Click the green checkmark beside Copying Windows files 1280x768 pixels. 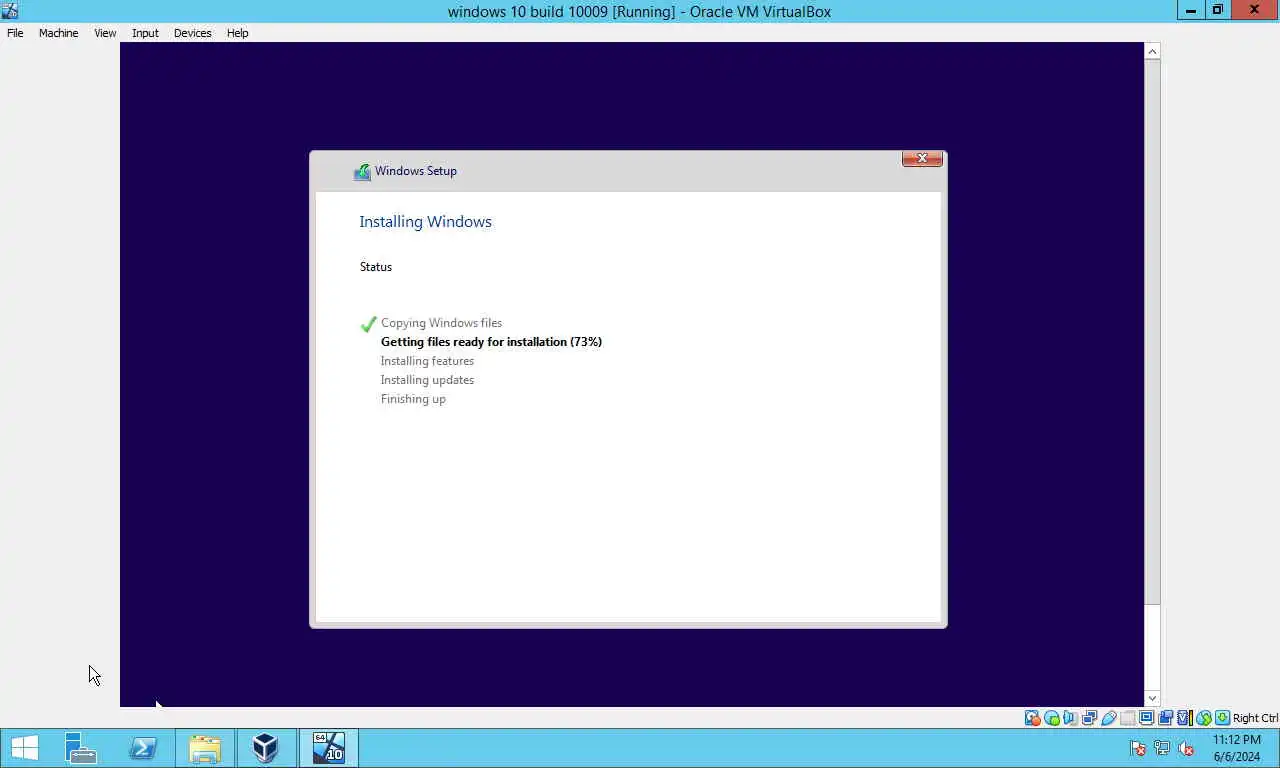click(368, 324)
